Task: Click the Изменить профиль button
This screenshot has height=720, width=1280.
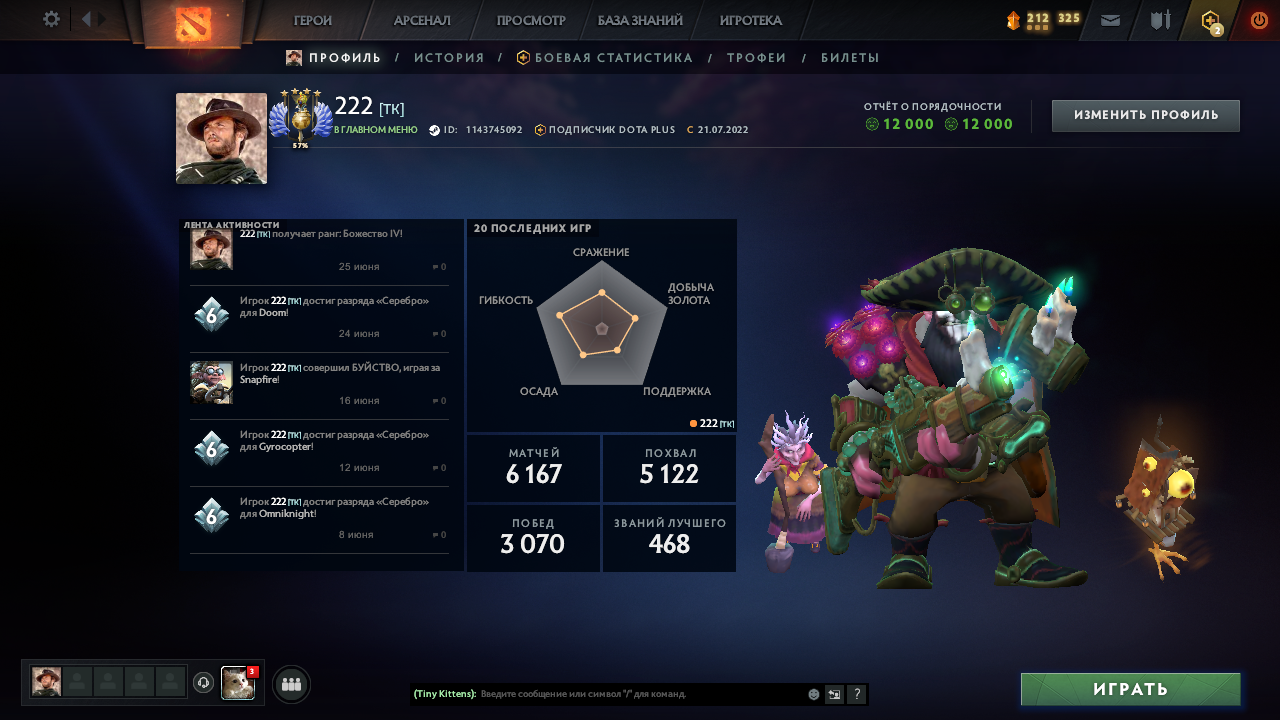Action: [x=1146, y=116]
